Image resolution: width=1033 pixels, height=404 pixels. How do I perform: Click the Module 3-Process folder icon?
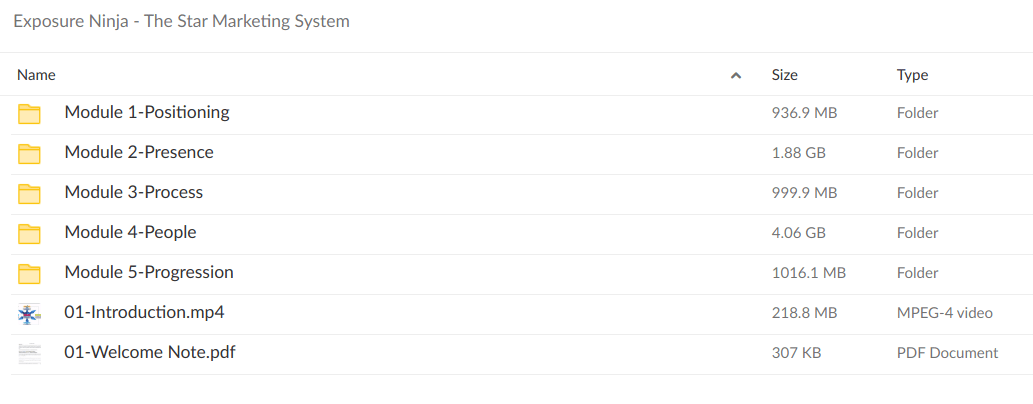click(x=29, y=193)
